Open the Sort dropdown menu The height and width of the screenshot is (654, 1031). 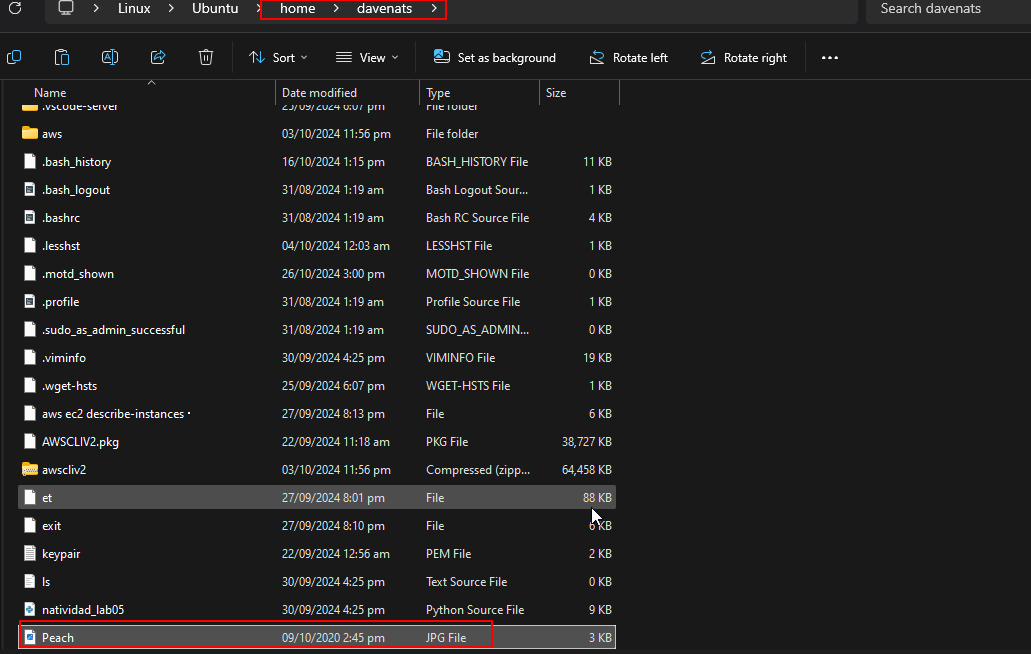[x=278, y=58]
